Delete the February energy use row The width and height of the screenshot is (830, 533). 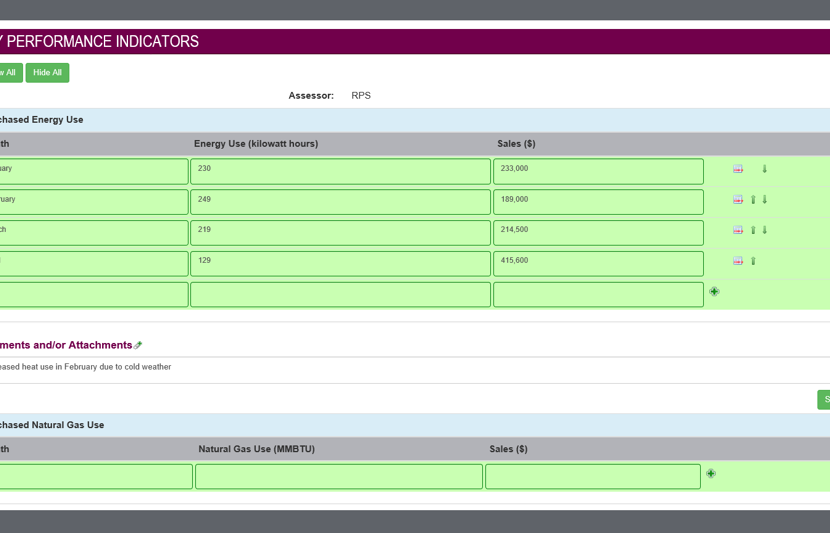(x=738, y=200)
